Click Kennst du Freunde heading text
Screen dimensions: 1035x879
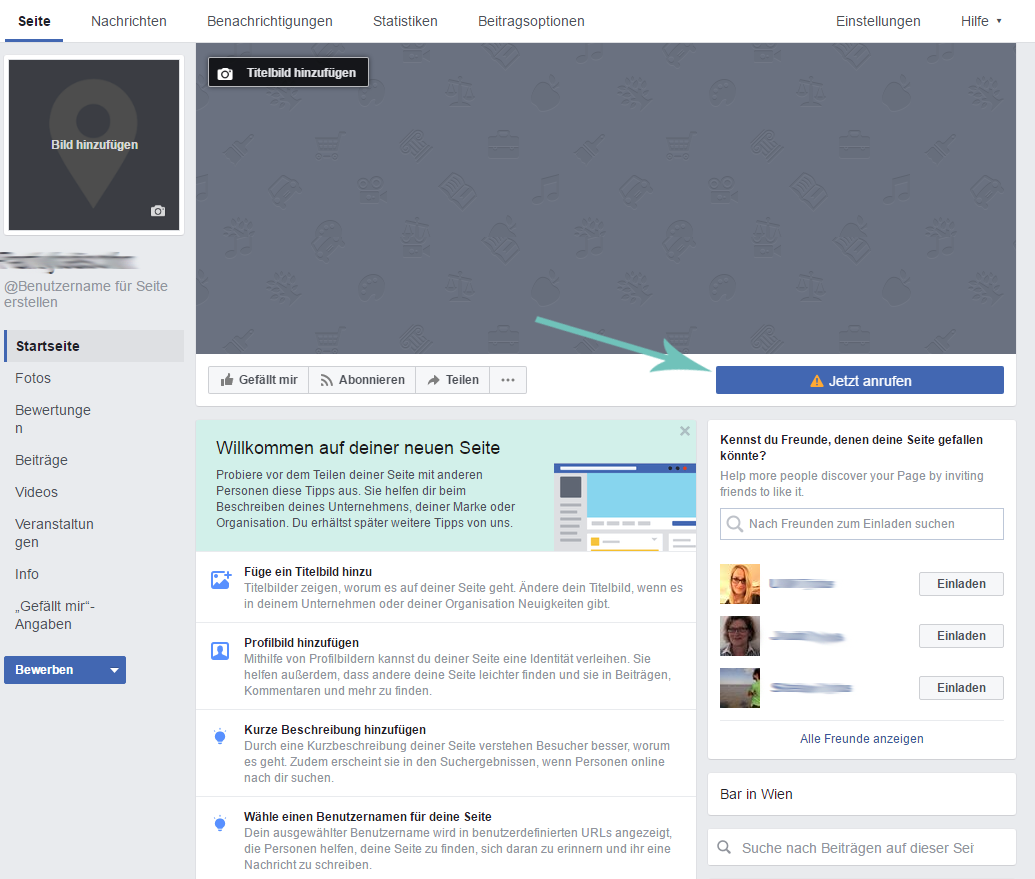coord(851,447)
